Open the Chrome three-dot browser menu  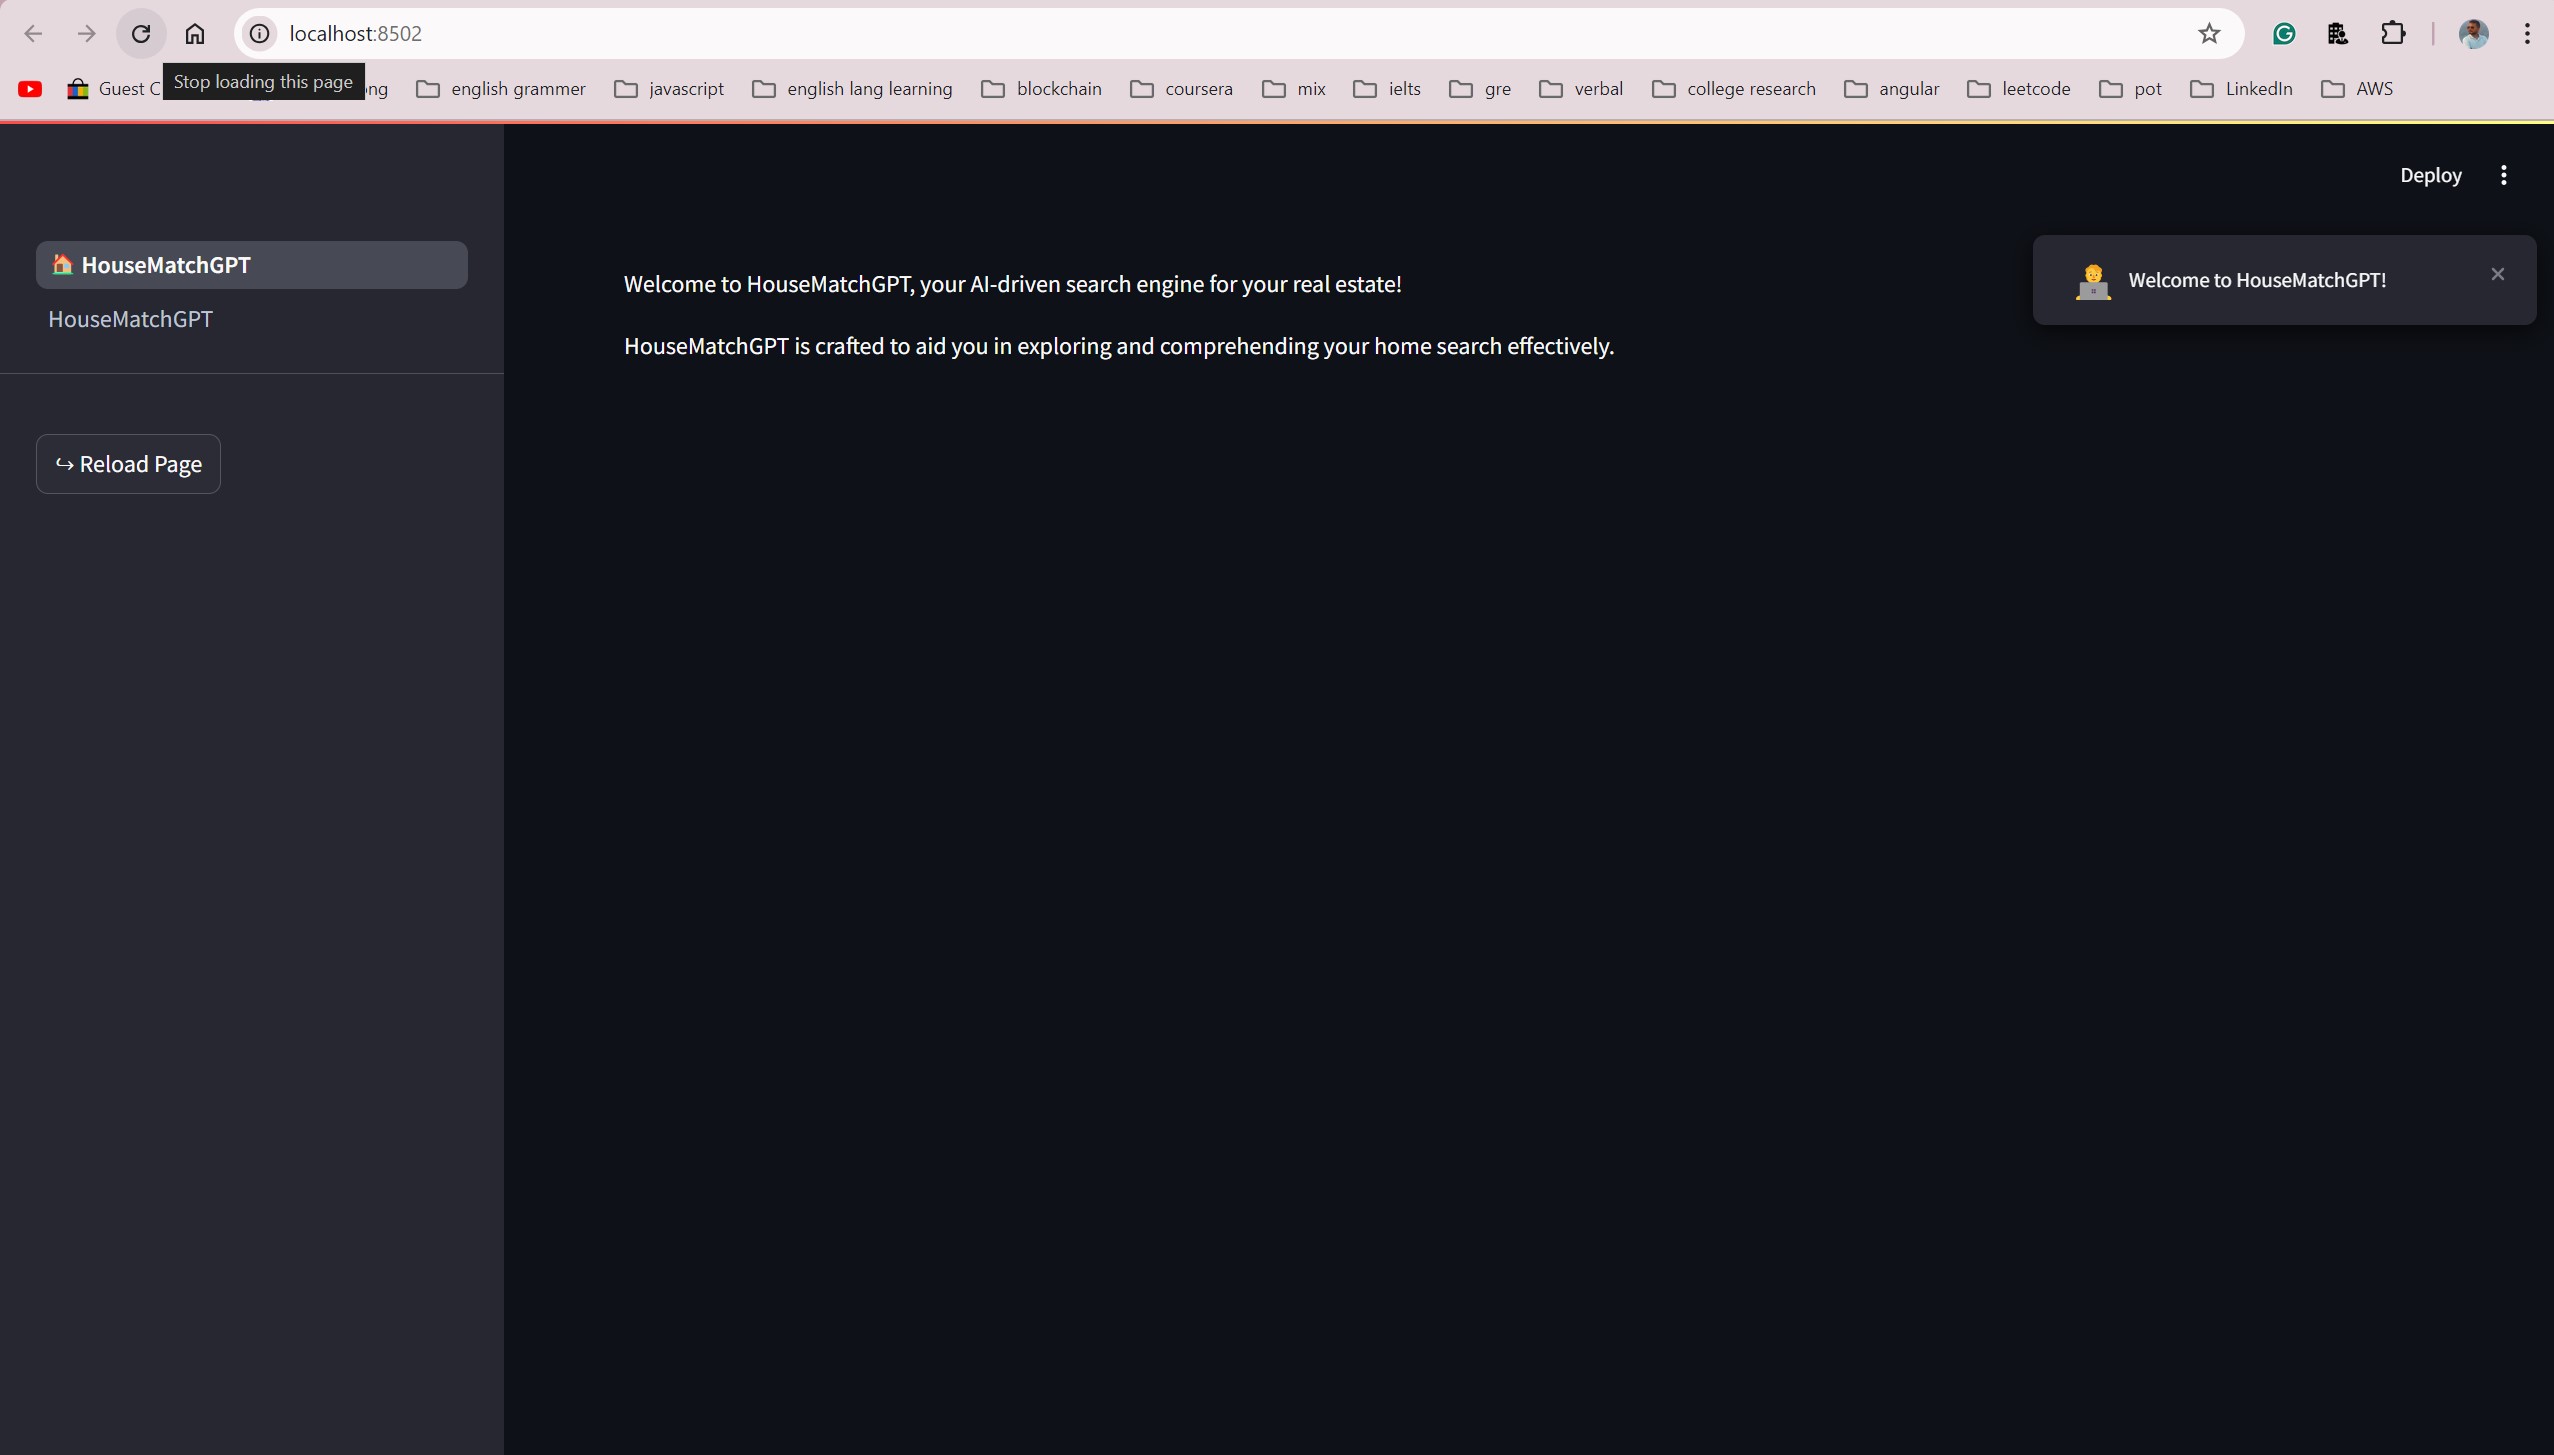click(2527, 34)
